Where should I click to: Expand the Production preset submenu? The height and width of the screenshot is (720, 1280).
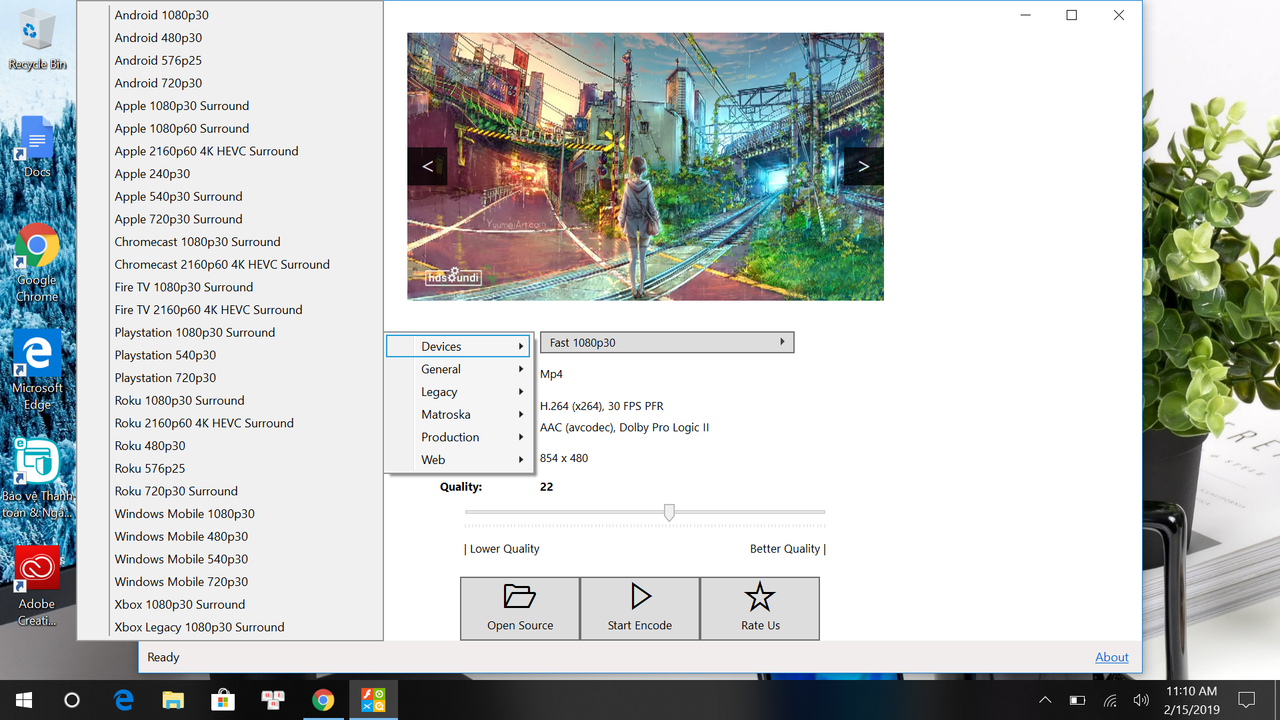coord(458,437)
